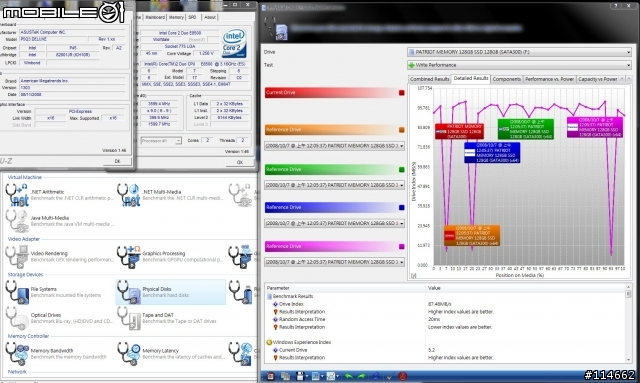Click the green Reference Drive color swatch
Screen dimensions: 640x383
coord(402,169)
